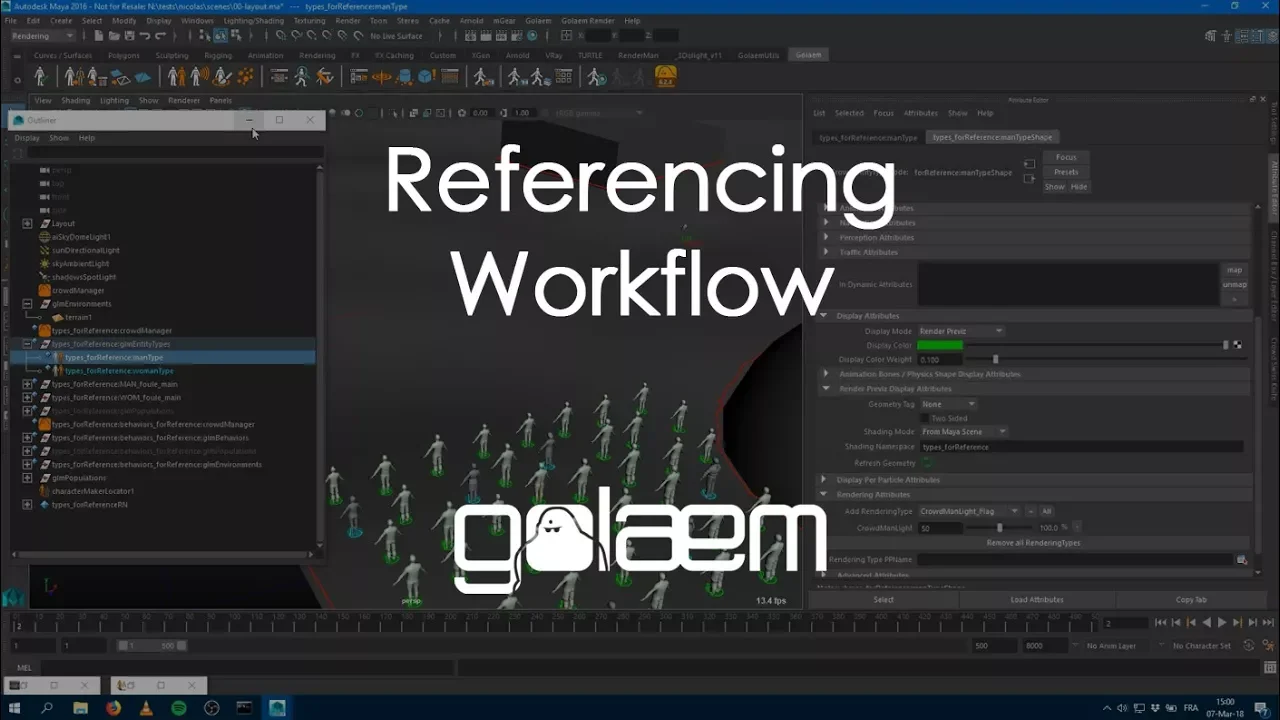Collapse types_forReference:glmEntityTypes in Outliner
1280x720 pixels.
point(27,344)
